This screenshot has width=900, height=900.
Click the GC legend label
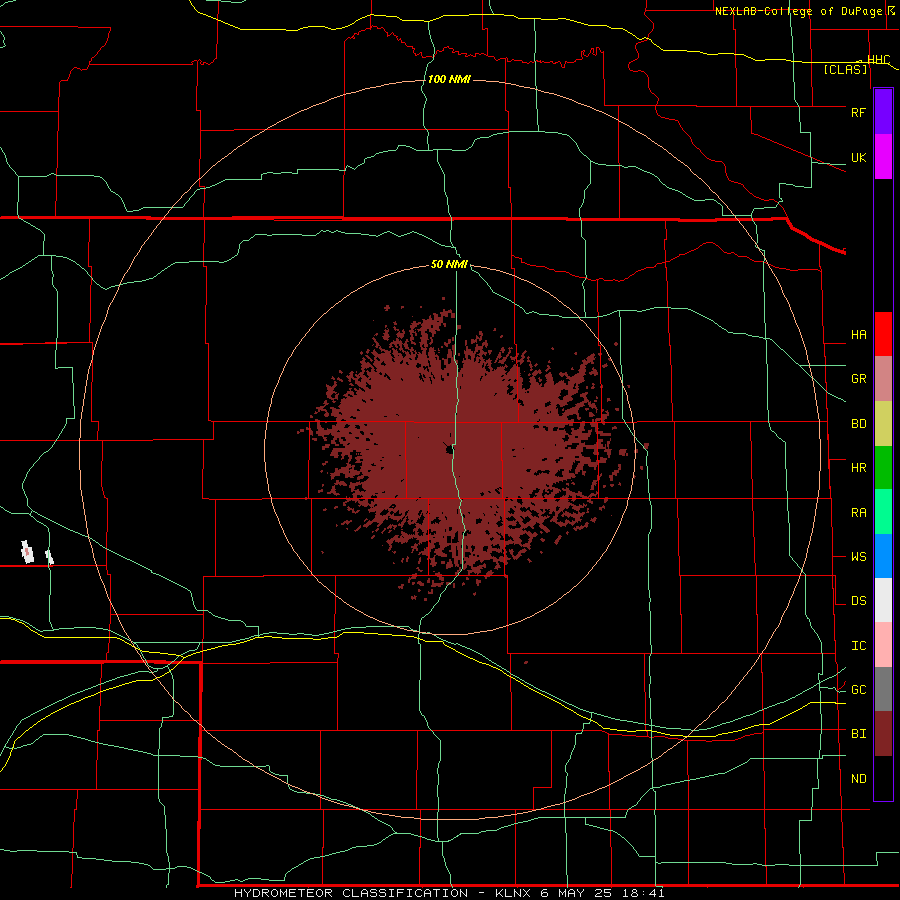click(858, 690)
